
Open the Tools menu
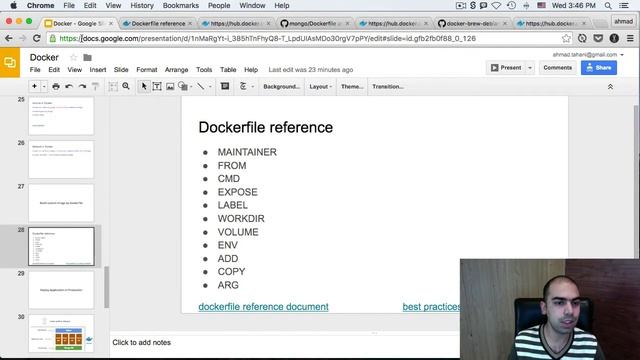pos(204,70)
